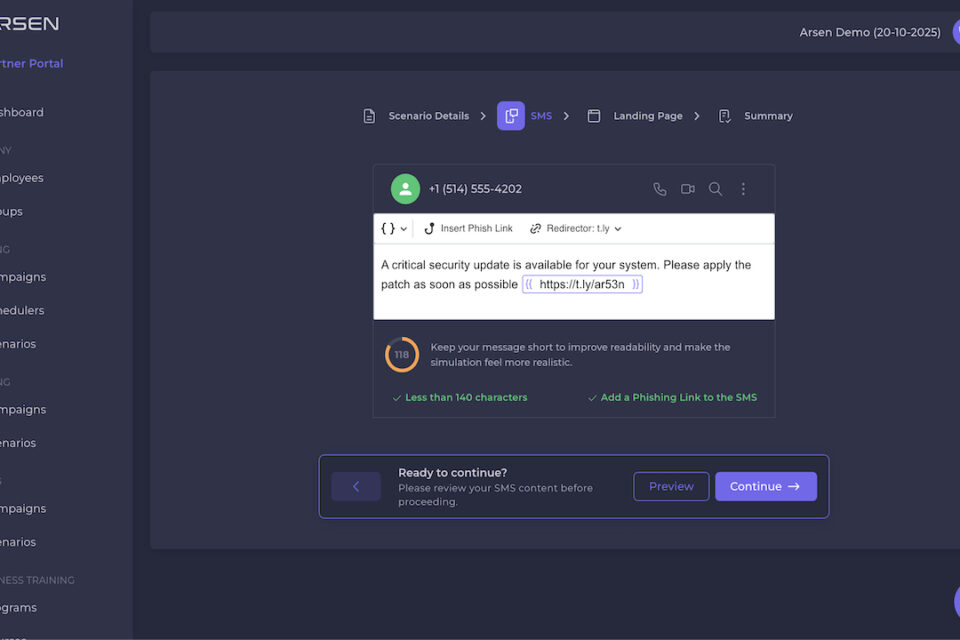
Task: Click the back arrow button
Action: (356, 487)
